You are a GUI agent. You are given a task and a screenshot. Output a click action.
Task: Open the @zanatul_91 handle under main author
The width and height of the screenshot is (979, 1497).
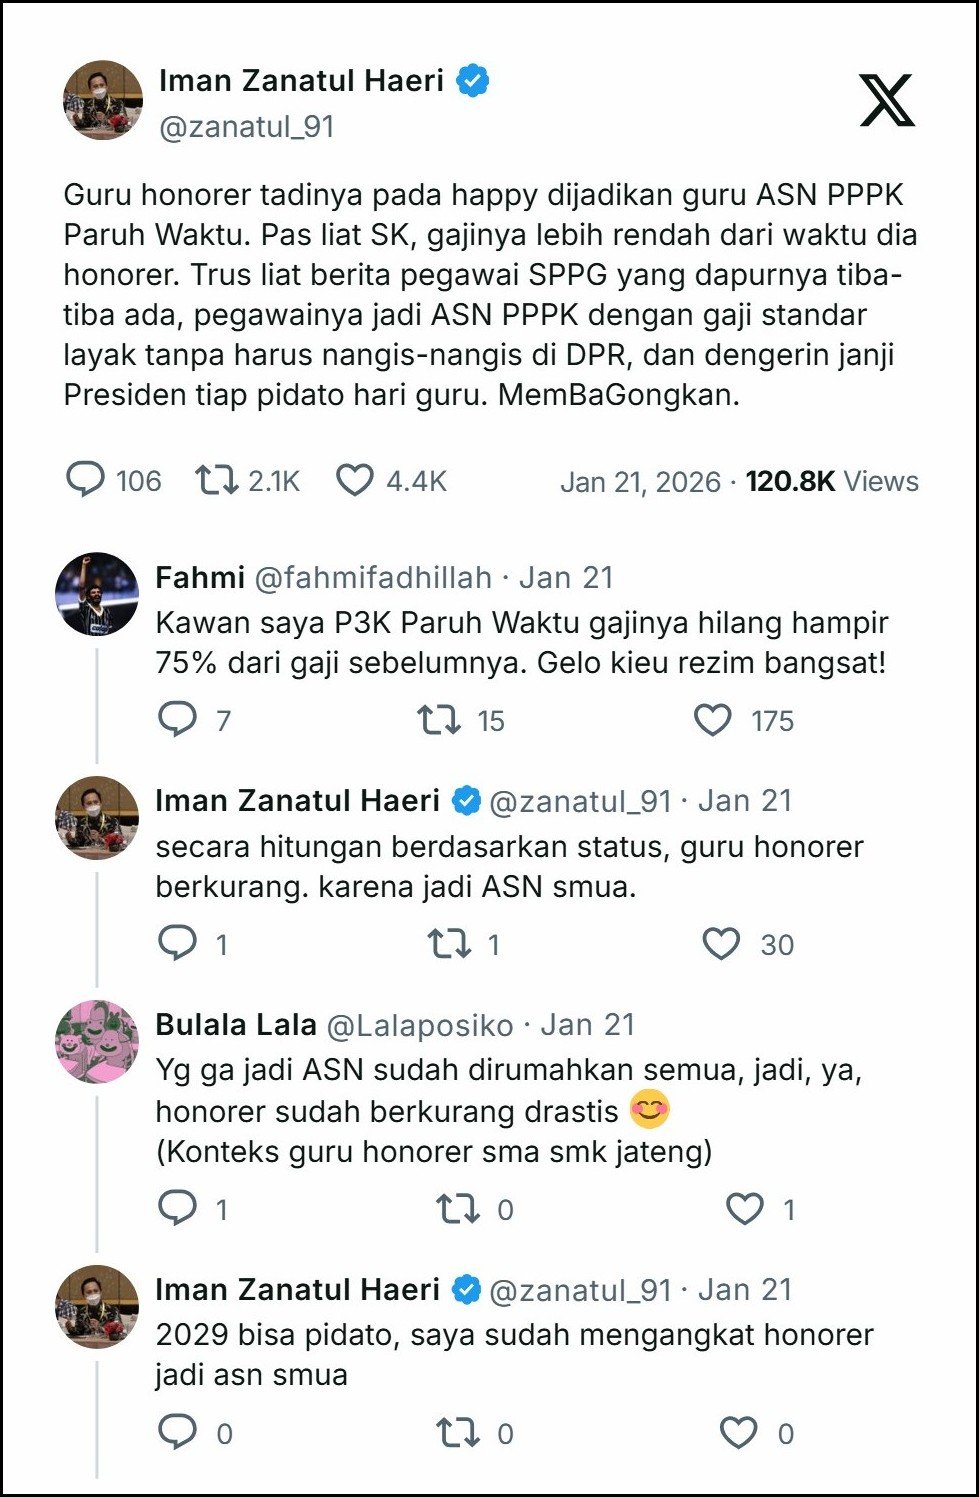pos(246,127)
